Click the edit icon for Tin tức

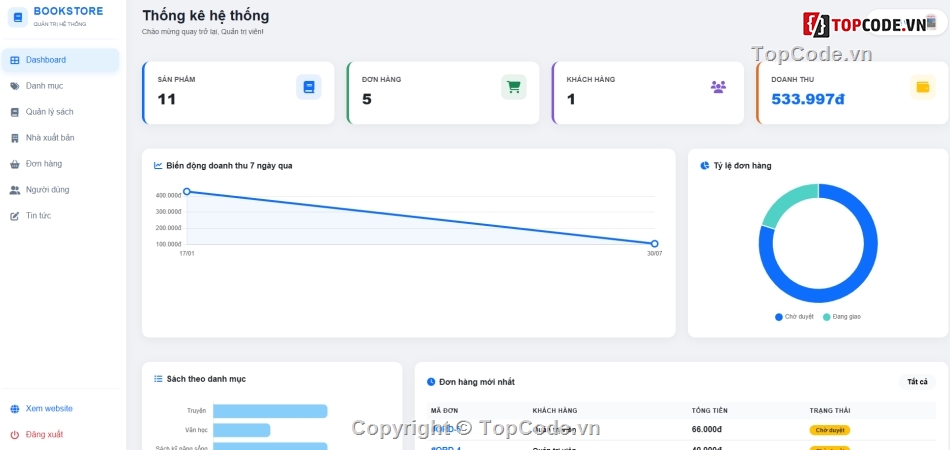click(x=15, y=216)
